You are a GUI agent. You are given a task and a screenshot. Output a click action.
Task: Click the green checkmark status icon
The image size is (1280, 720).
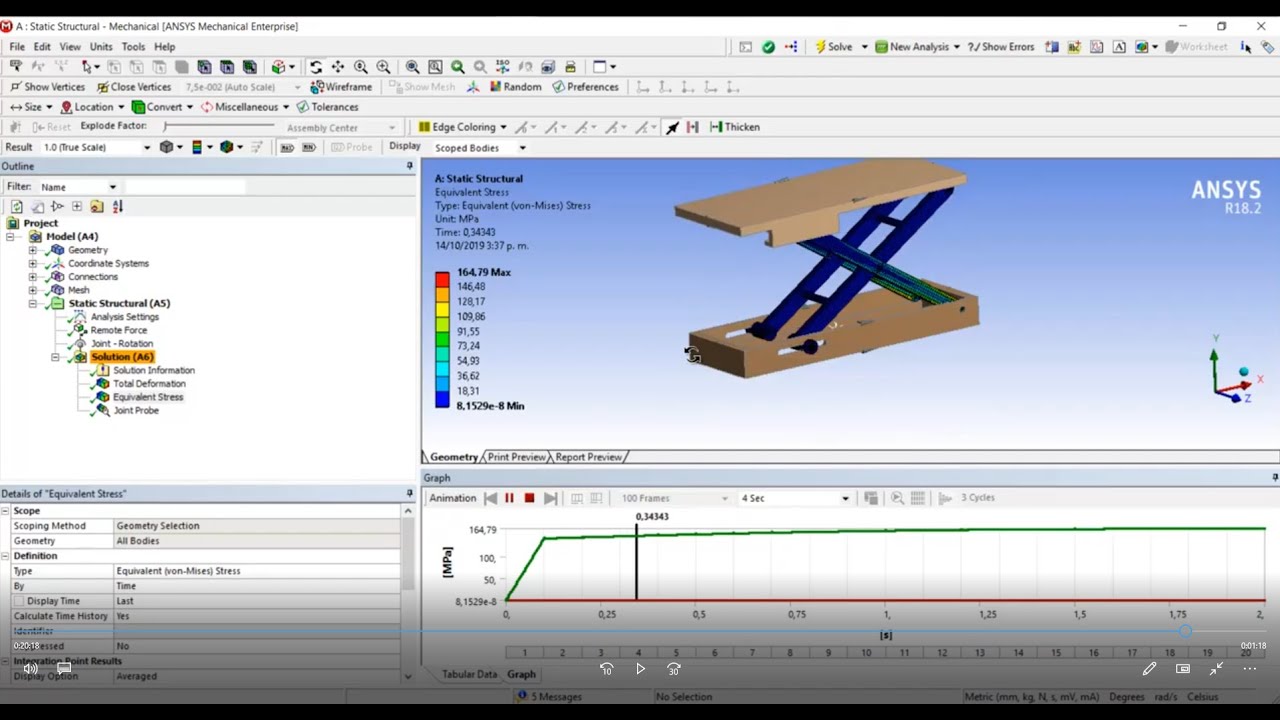[768, 47]
